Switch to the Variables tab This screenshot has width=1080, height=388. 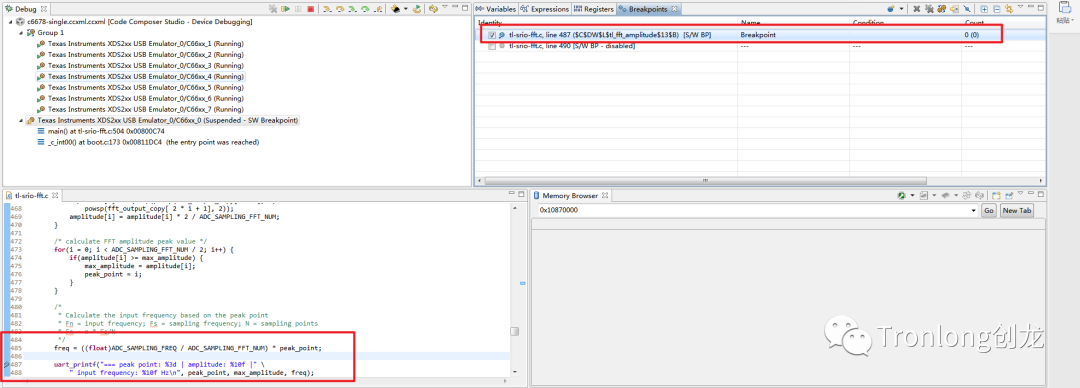point(496,9)
